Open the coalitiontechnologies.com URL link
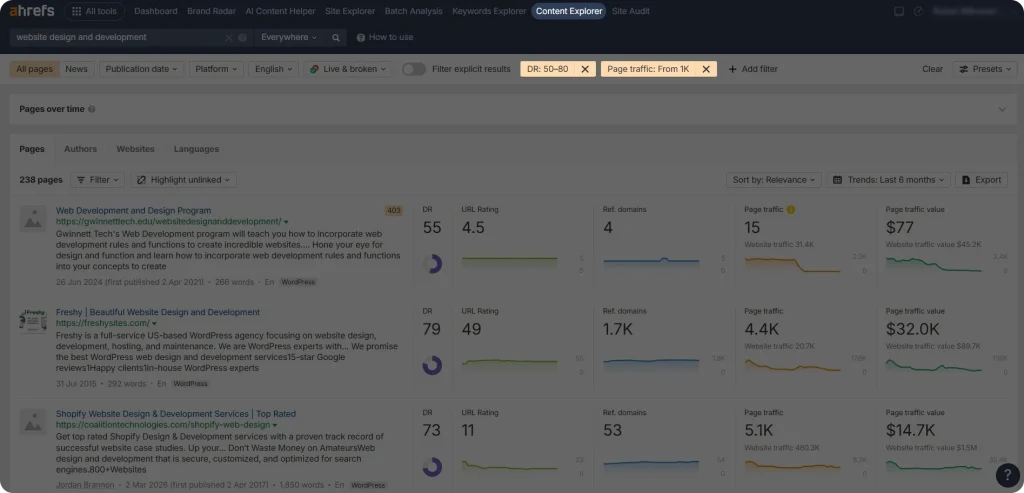 (x=163, y=425)
